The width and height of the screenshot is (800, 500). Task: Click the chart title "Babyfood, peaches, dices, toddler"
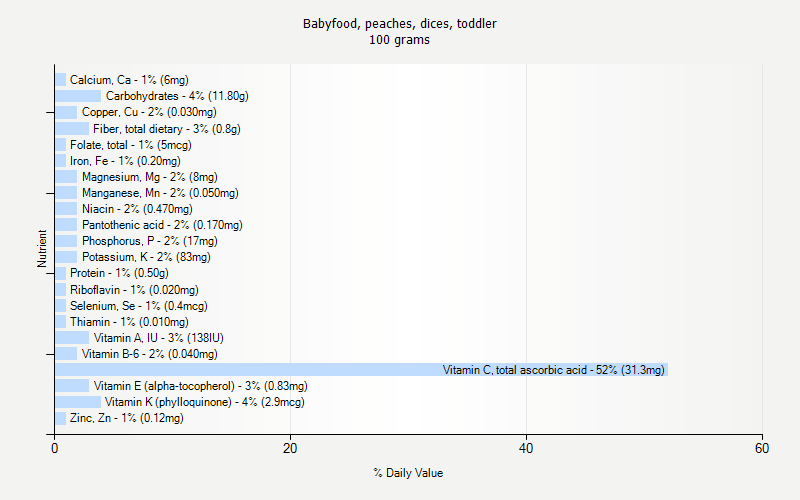(399, 24)
